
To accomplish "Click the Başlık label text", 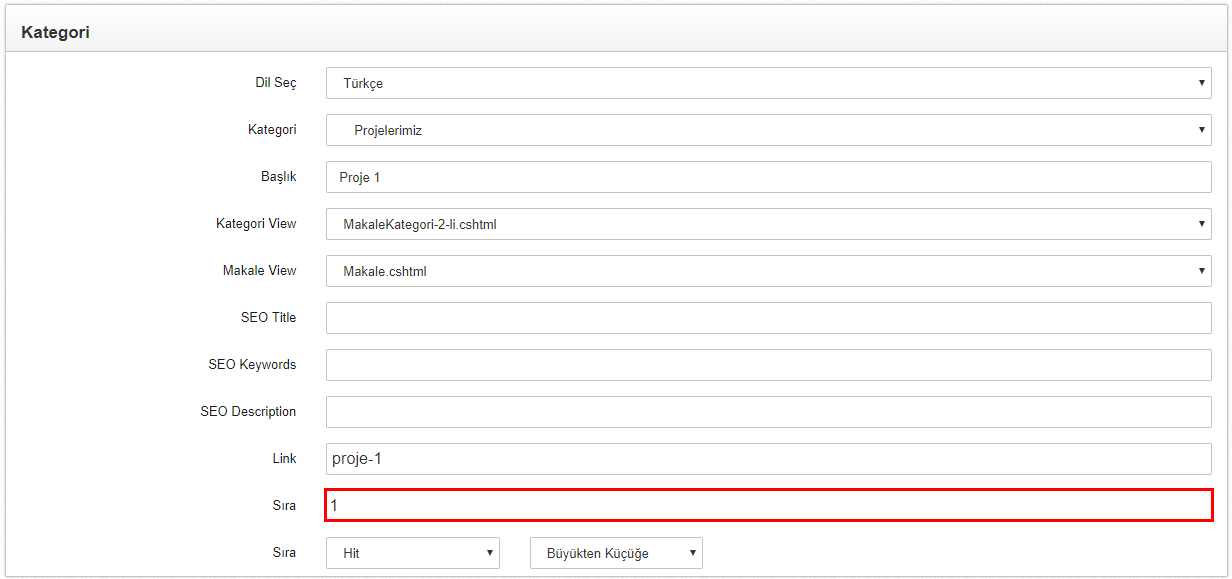I will coord(279,176).
